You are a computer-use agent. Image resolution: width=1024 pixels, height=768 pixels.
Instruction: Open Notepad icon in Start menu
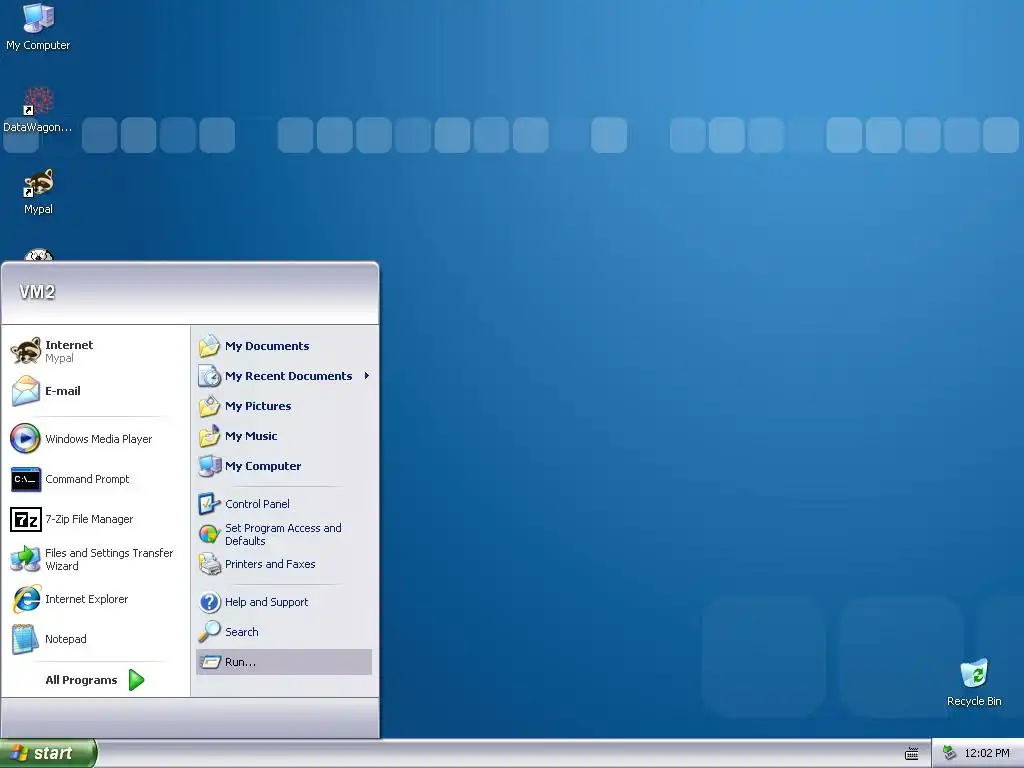click(x=26, y=639)
